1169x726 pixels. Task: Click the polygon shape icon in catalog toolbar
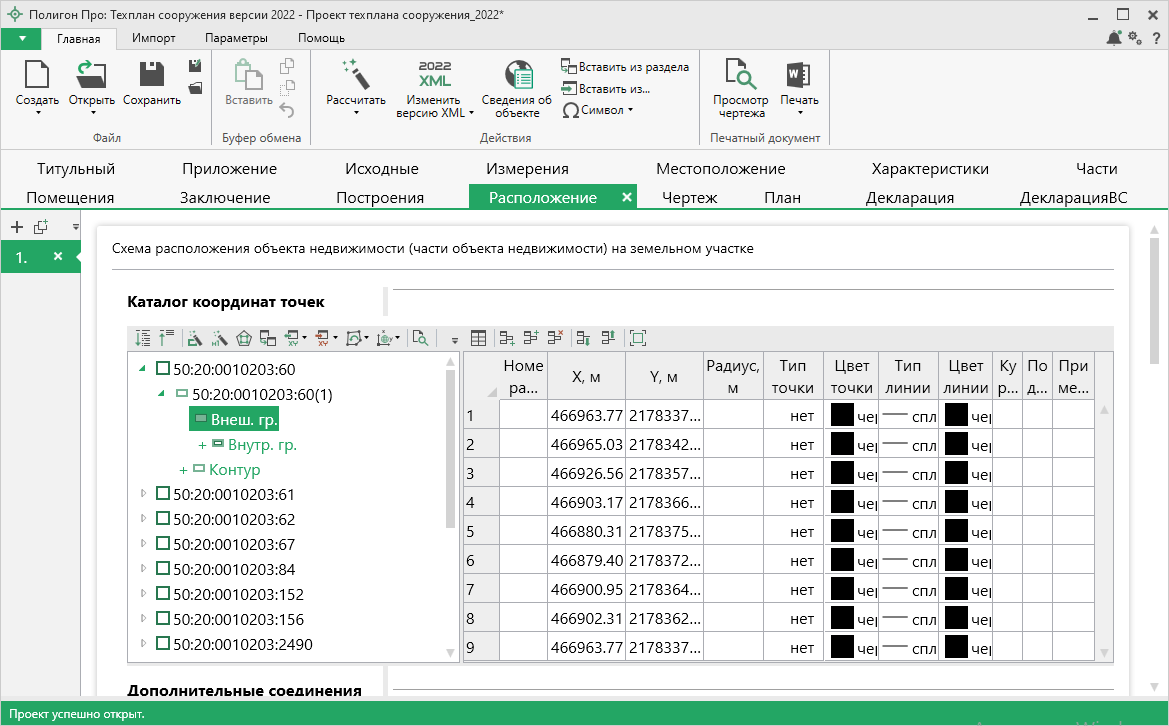pyautogui.click(x=244, y=339)
